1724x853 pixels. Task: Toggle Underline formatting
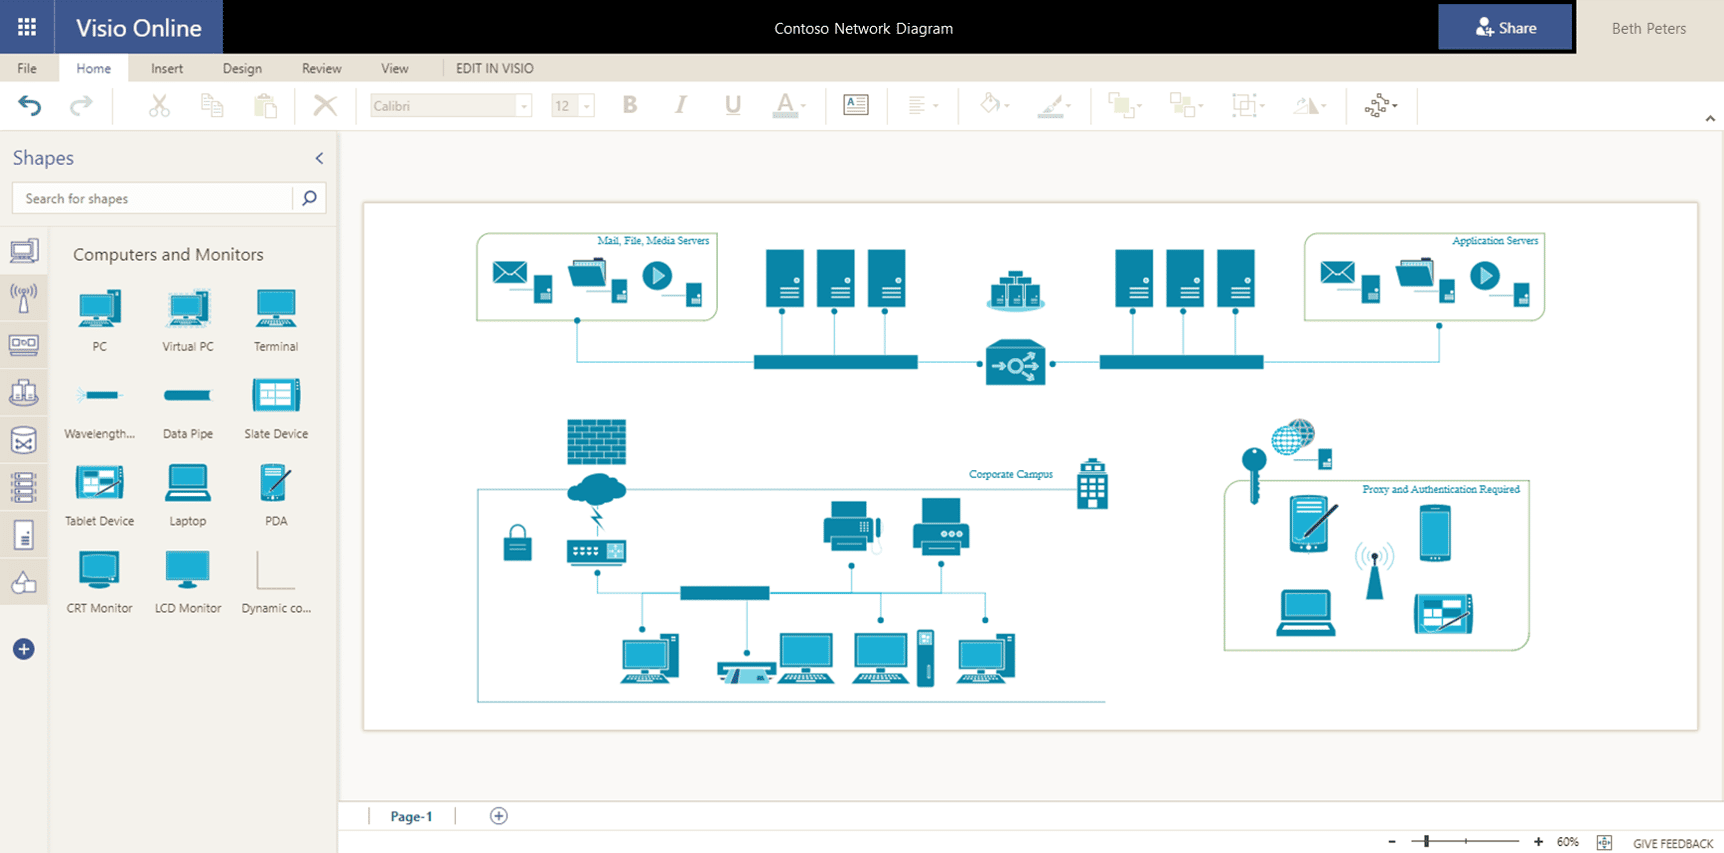pyautogui.click(x=733, y=105)
